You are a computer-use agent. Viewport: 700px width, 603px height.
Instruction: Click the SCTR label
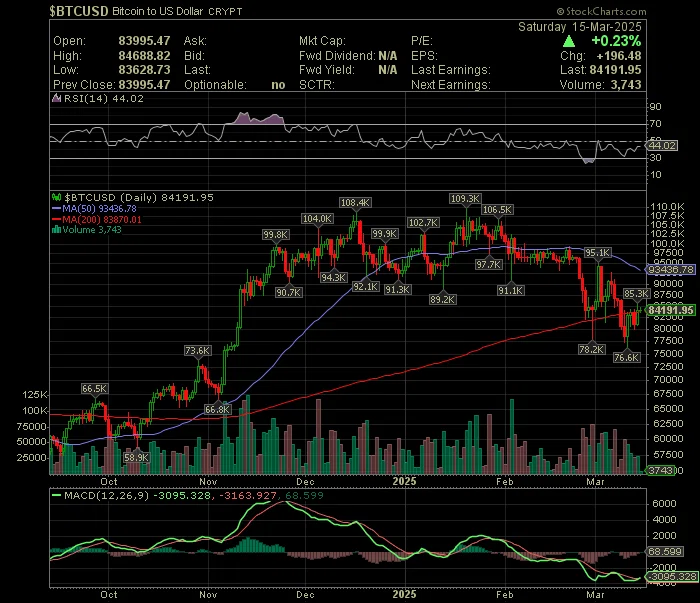[317, 85]
